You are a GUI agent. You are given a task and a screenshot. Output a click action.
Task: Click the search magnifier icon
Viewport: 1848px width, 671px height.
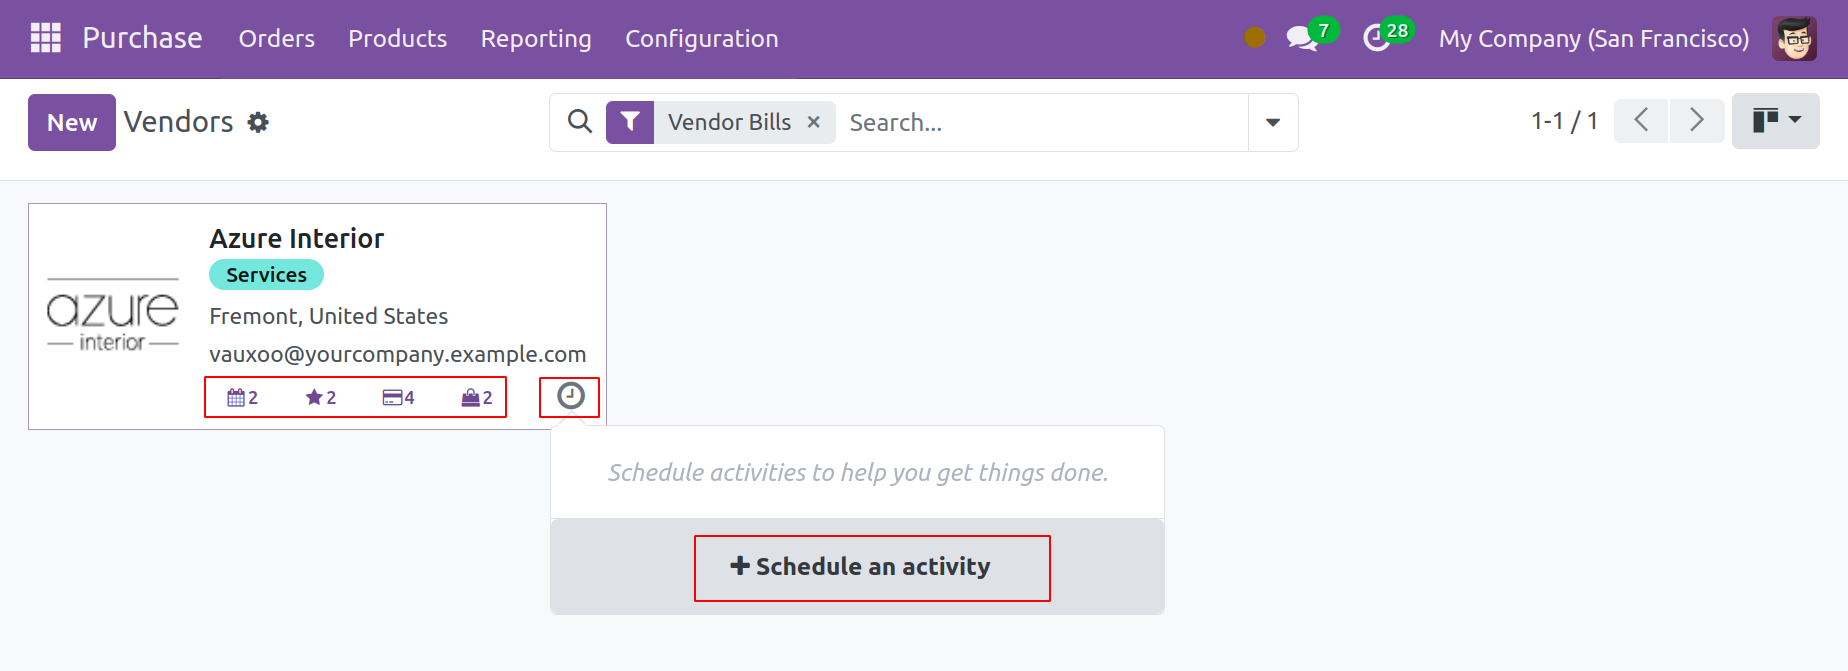point(579,122)
